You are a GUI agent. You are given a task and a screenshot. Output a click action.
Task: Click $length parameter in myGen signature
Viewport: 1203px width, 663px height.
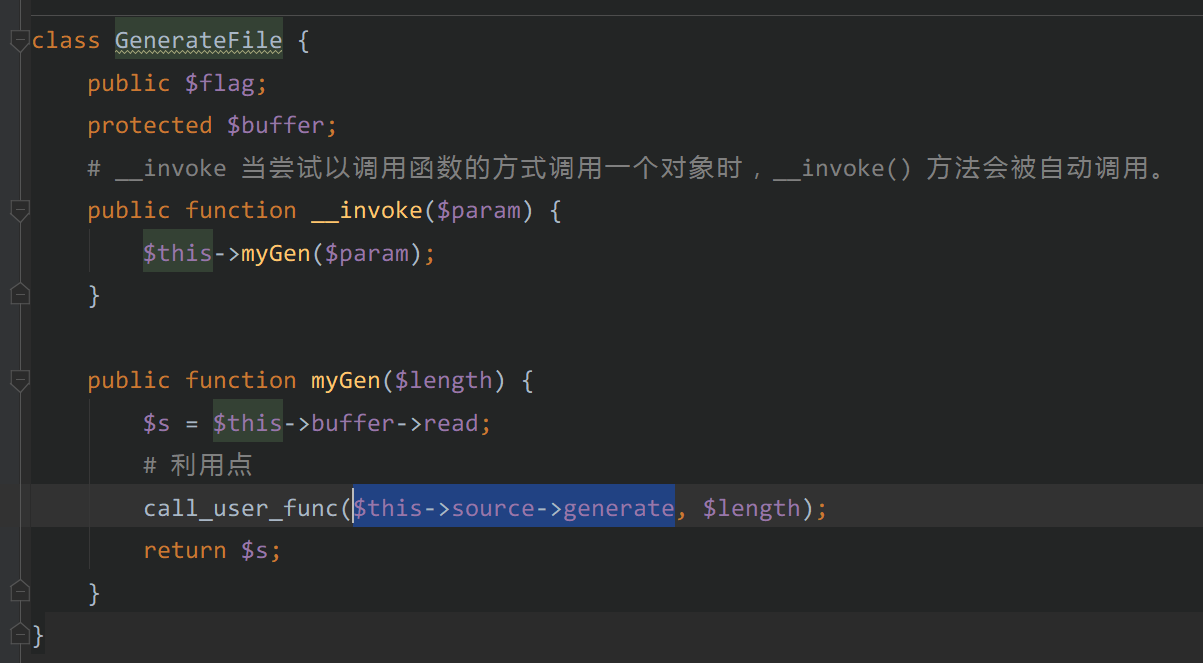[x=443, y=381]
